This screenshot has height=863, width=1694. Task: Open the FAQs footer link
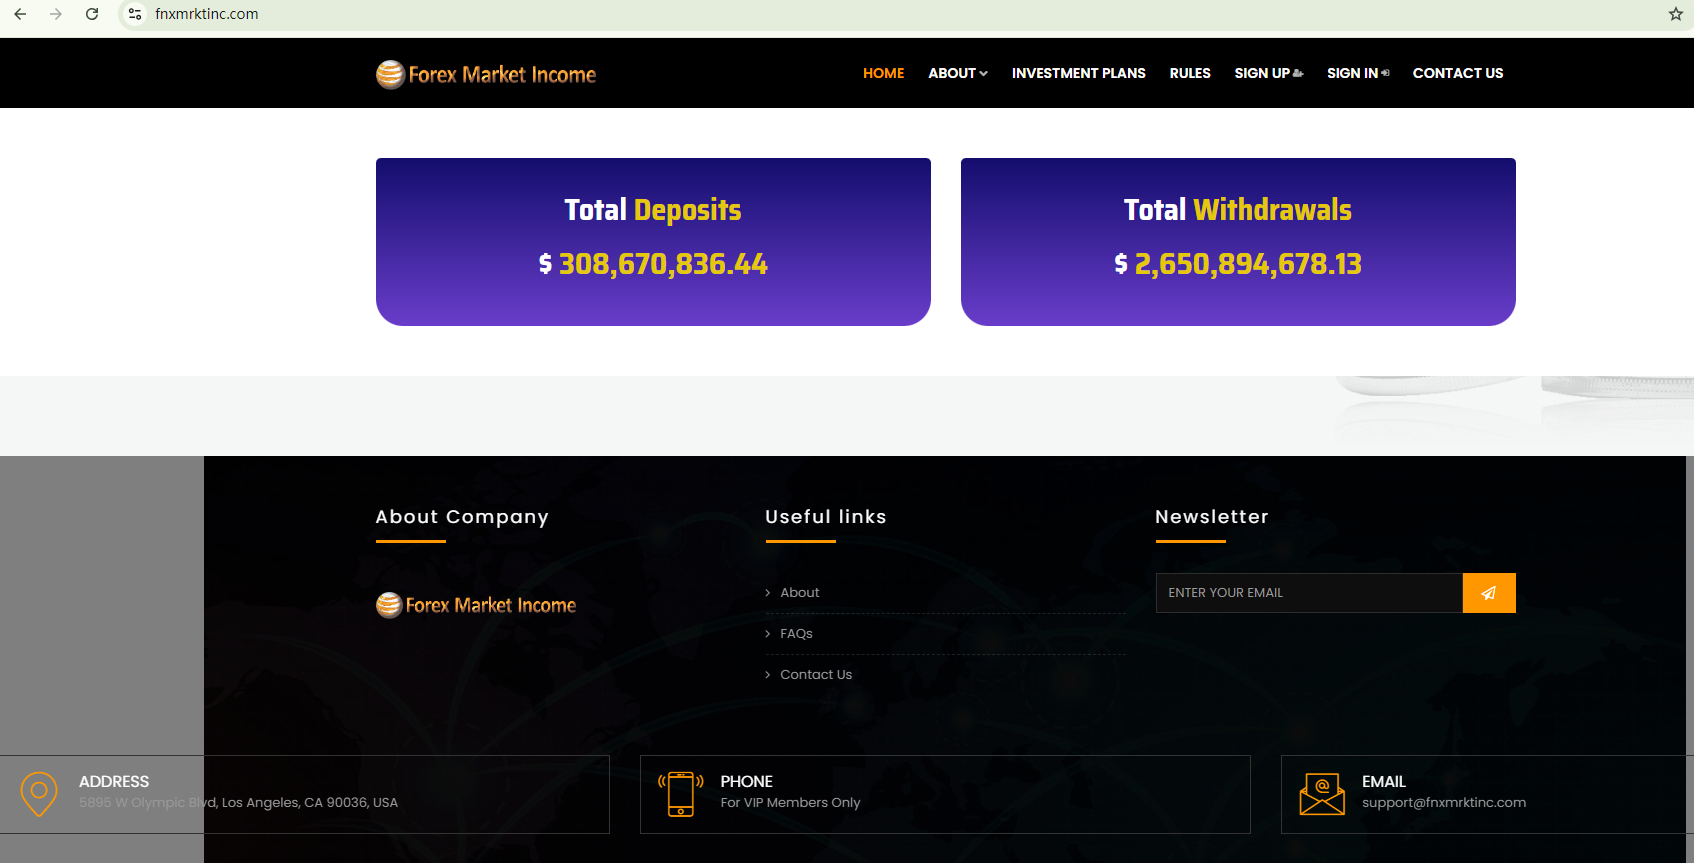click(x=796, y=634)
